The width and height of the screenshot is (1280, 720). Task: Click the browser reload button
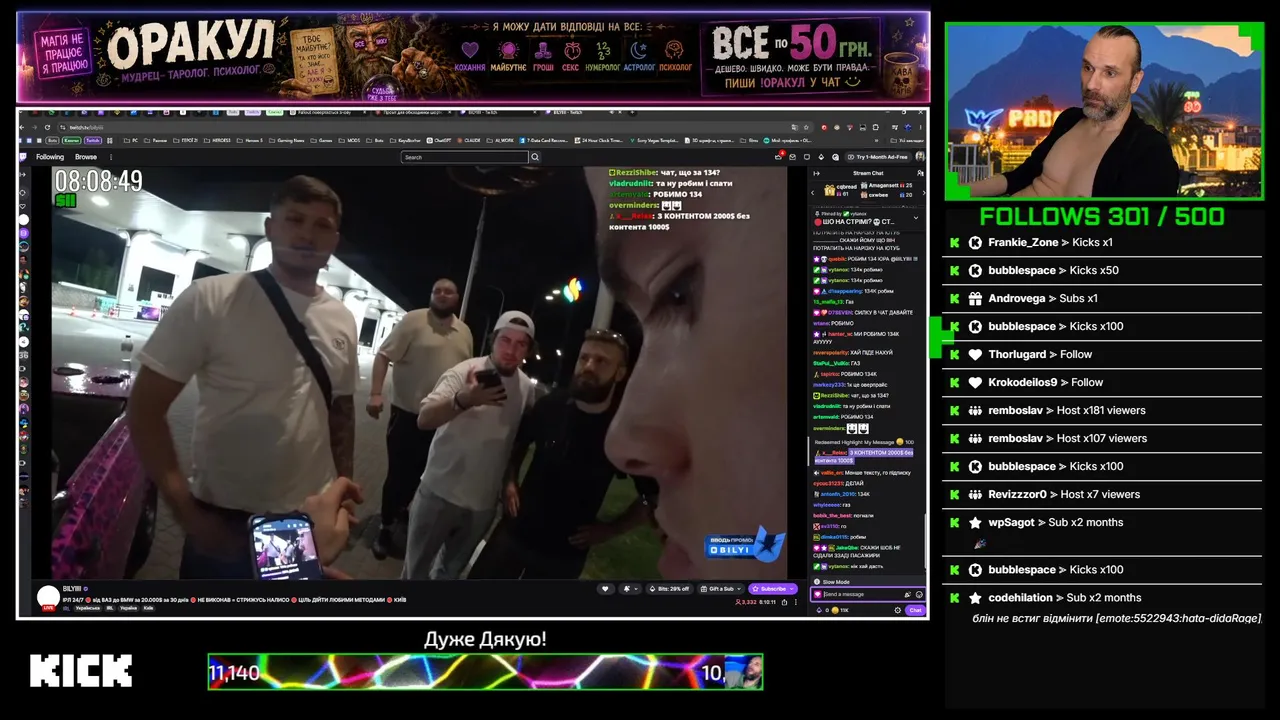48,127
